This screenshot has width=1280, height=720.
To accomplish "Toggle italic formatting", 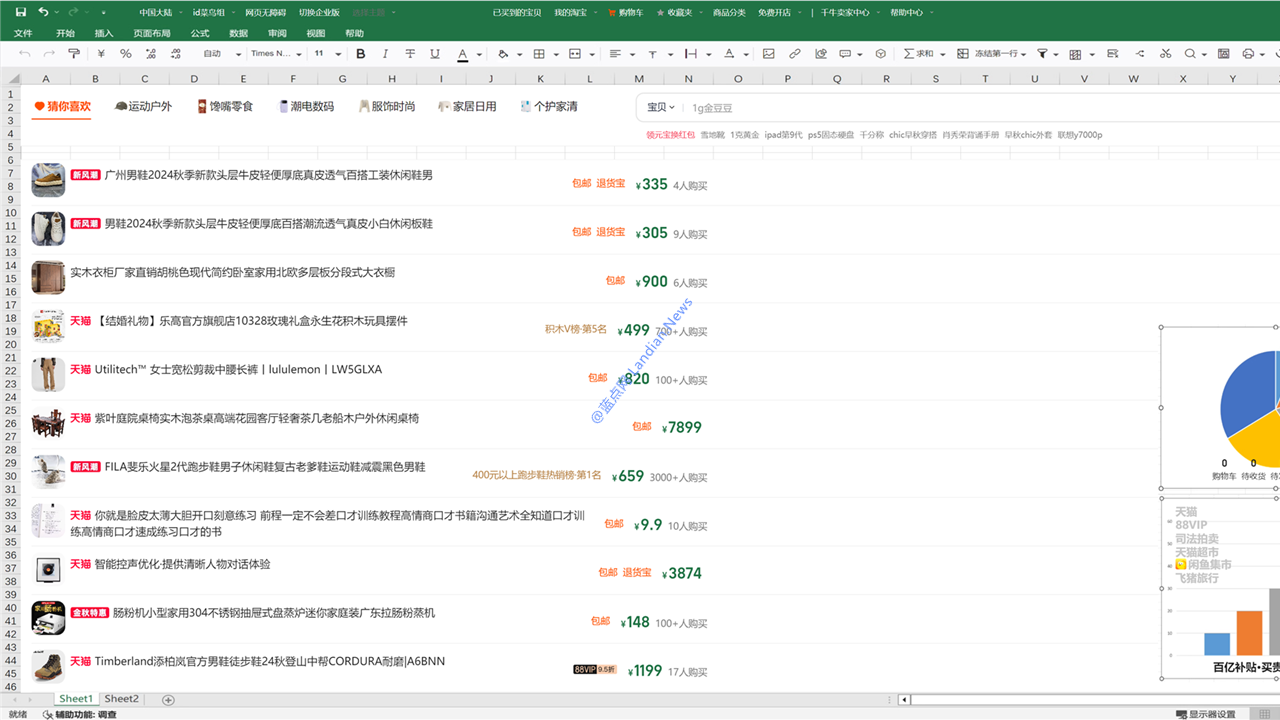I will click(386, 54).
